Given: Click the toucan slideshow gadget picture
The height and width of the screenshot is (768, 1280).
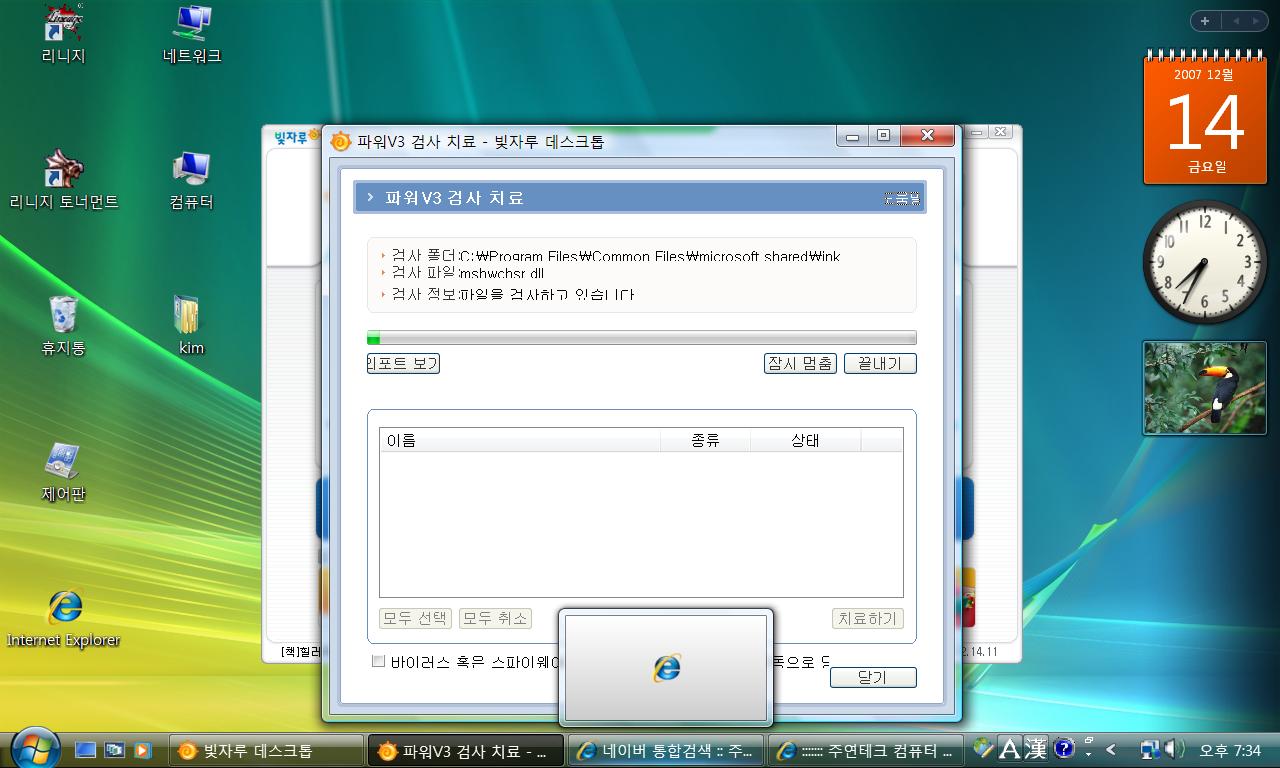Looking at the screenshot, I should pyautogui.click(x=1205, y=388).
